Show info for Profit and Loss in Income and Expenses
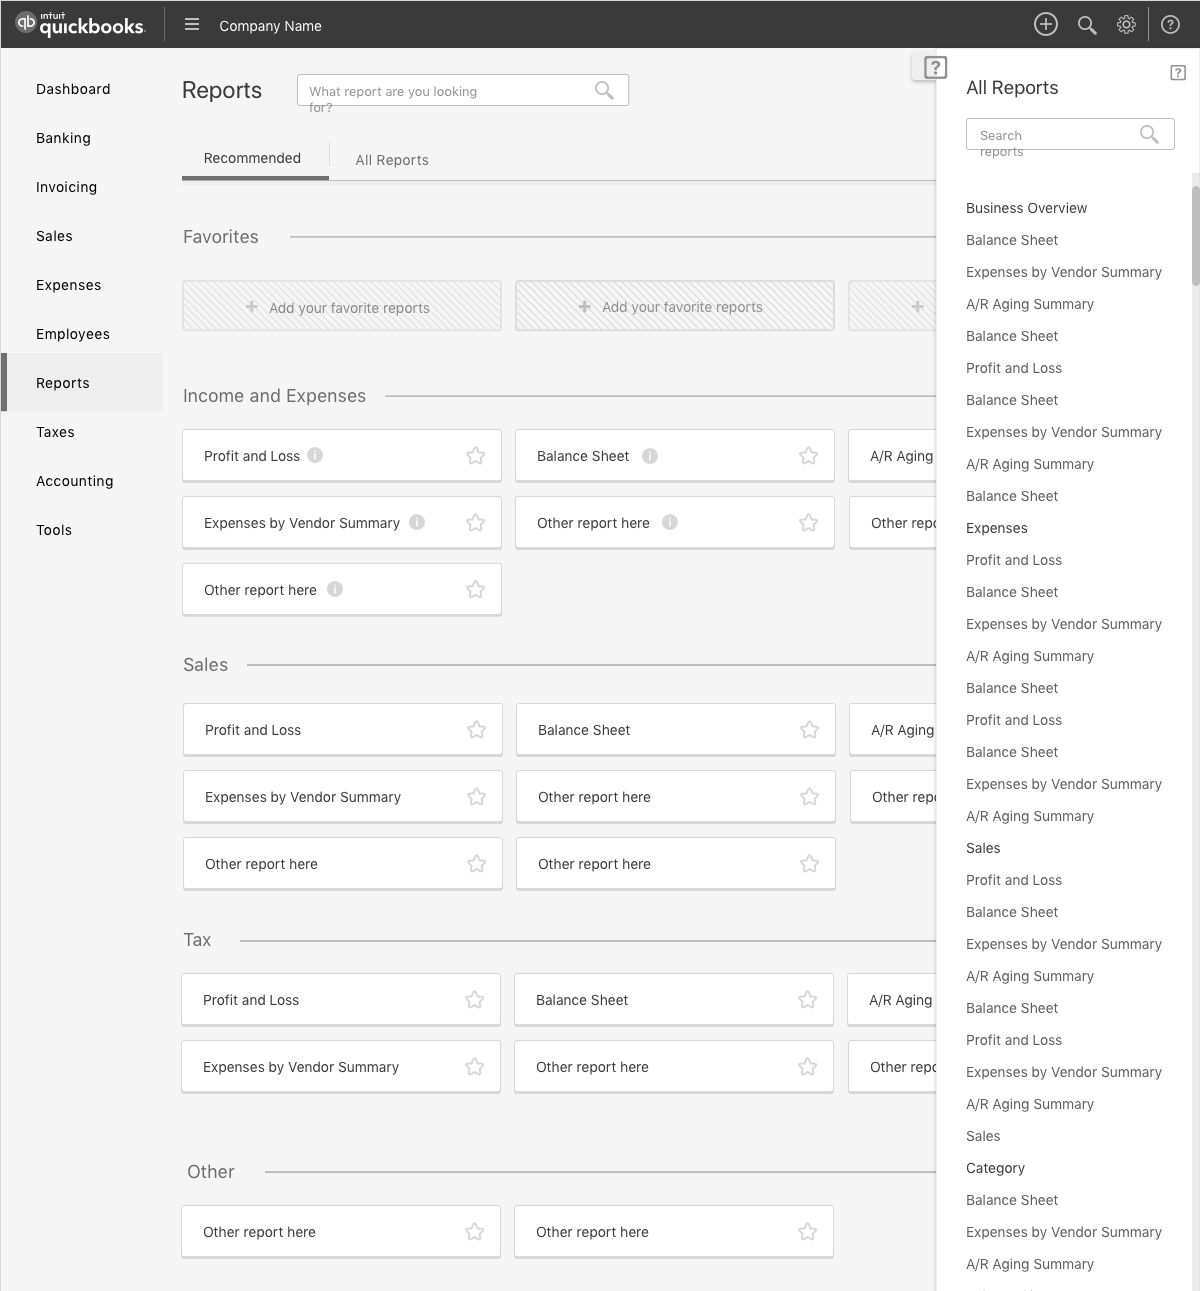 pyautogui.click(x=315, y=455)
